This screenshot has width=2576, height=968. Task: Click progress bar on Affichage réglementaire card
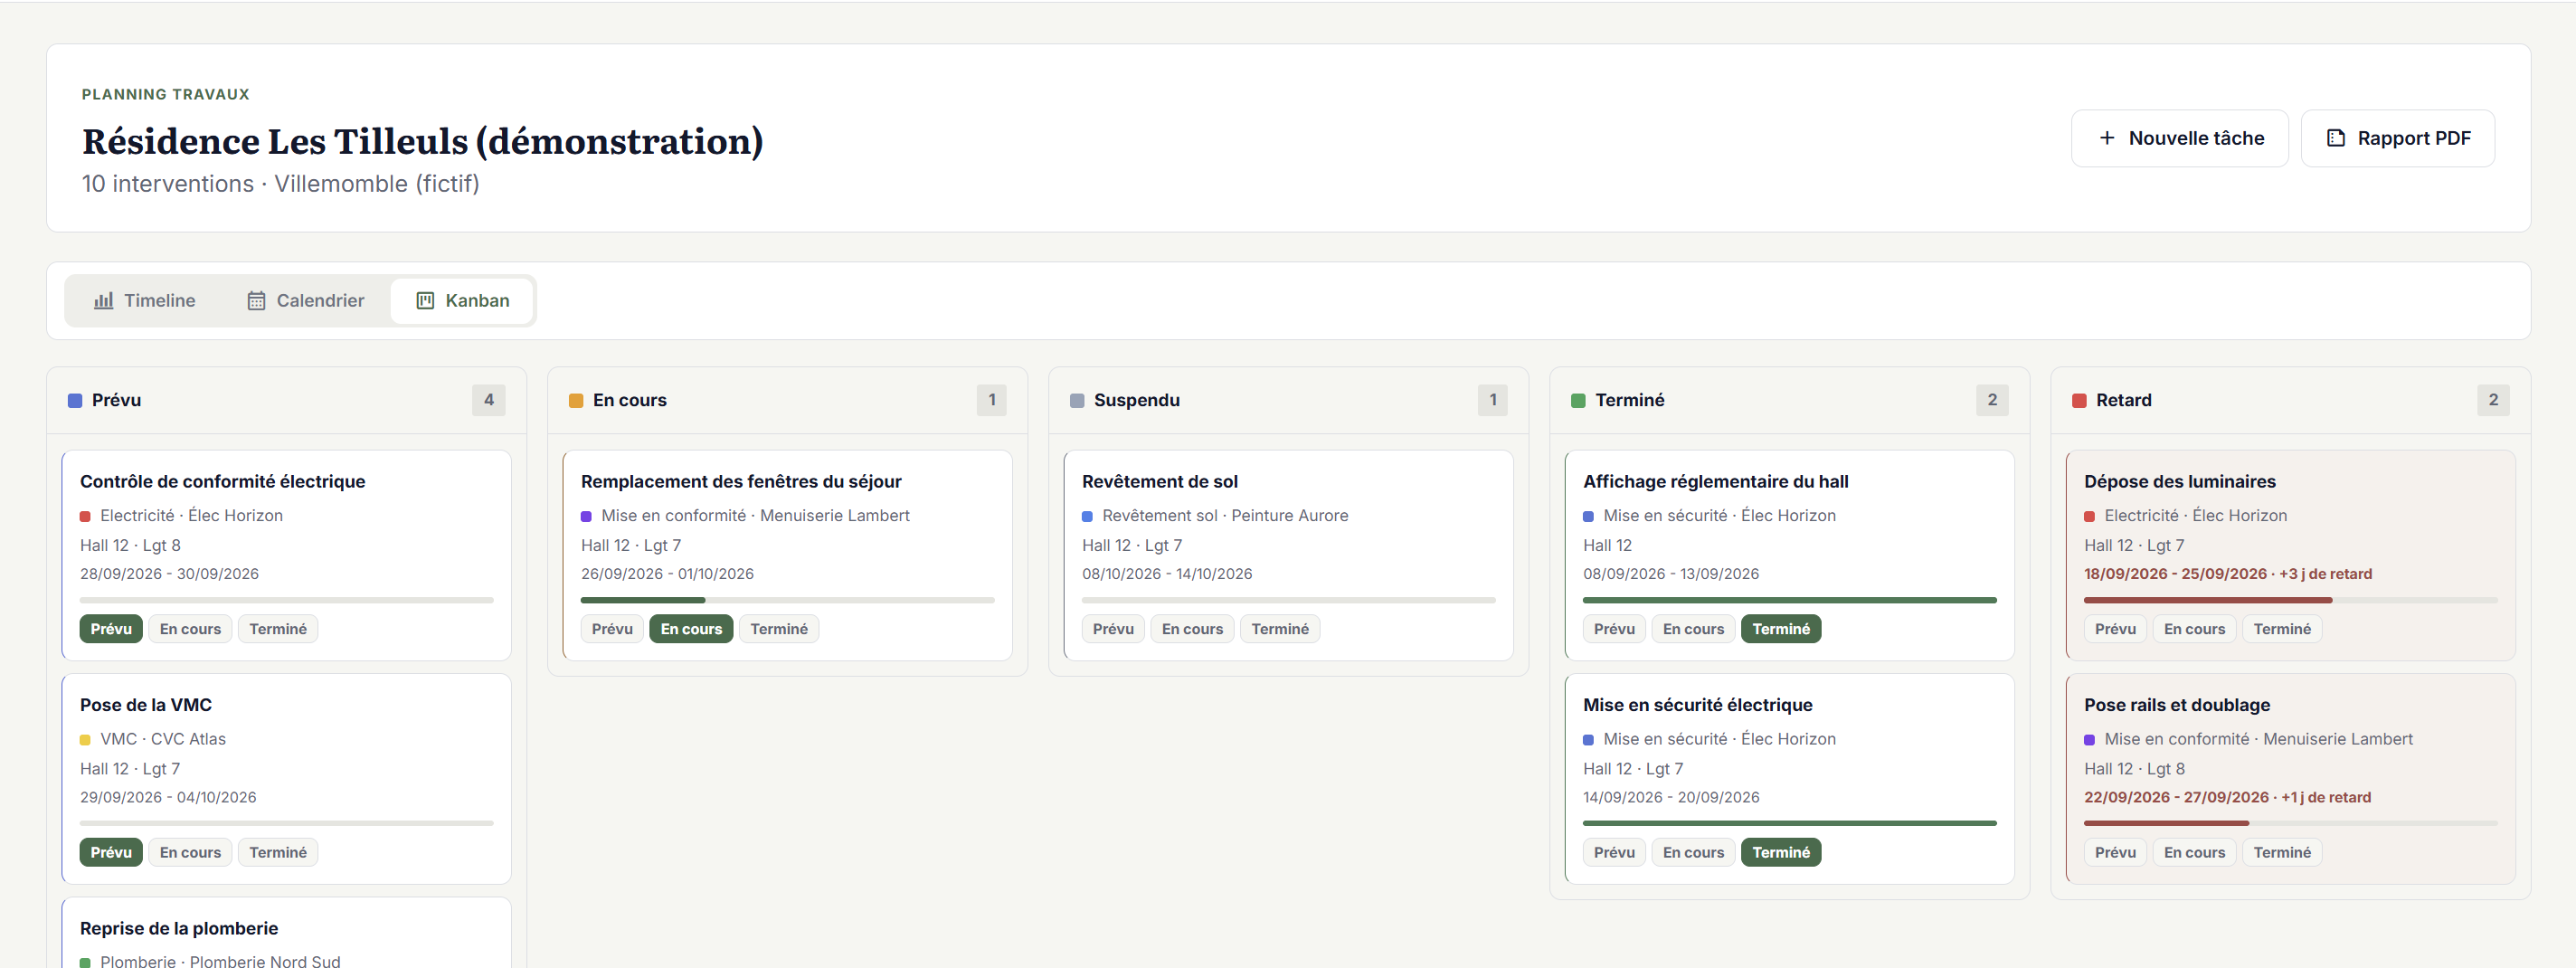pos(1790,600)
